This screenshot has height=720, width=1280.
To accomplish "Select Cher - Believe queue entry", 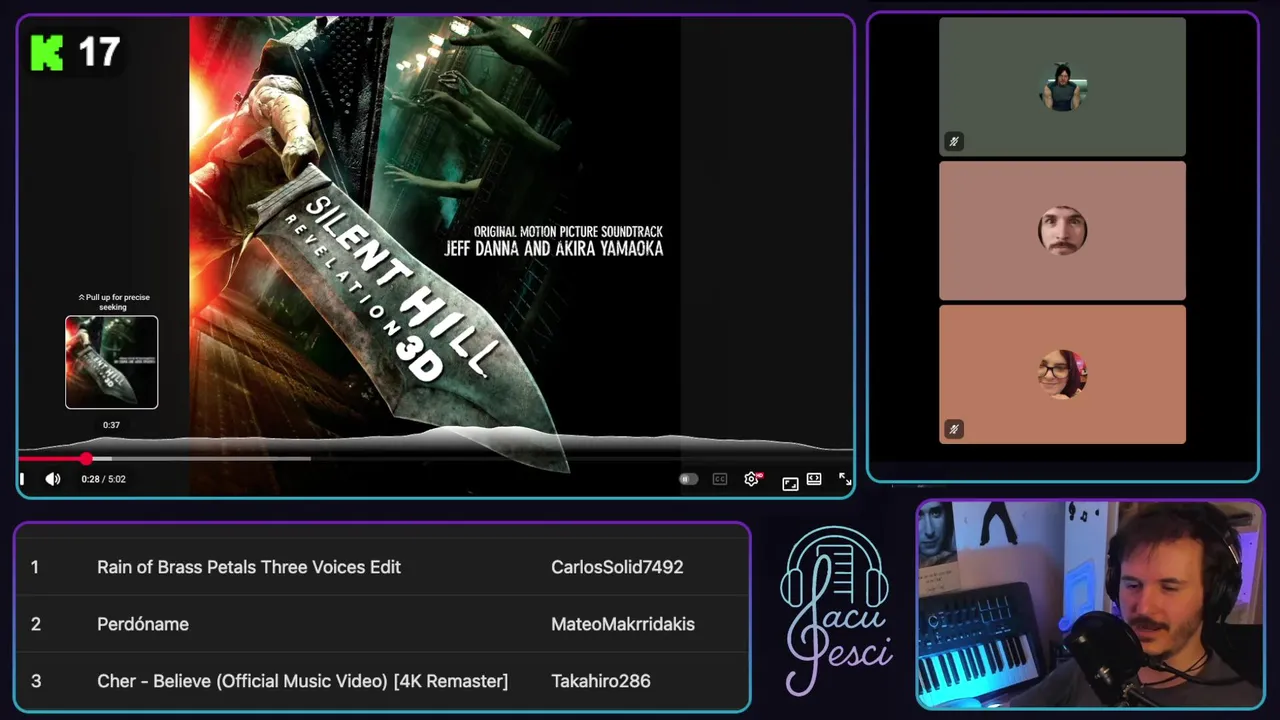I will click(302, 681).
